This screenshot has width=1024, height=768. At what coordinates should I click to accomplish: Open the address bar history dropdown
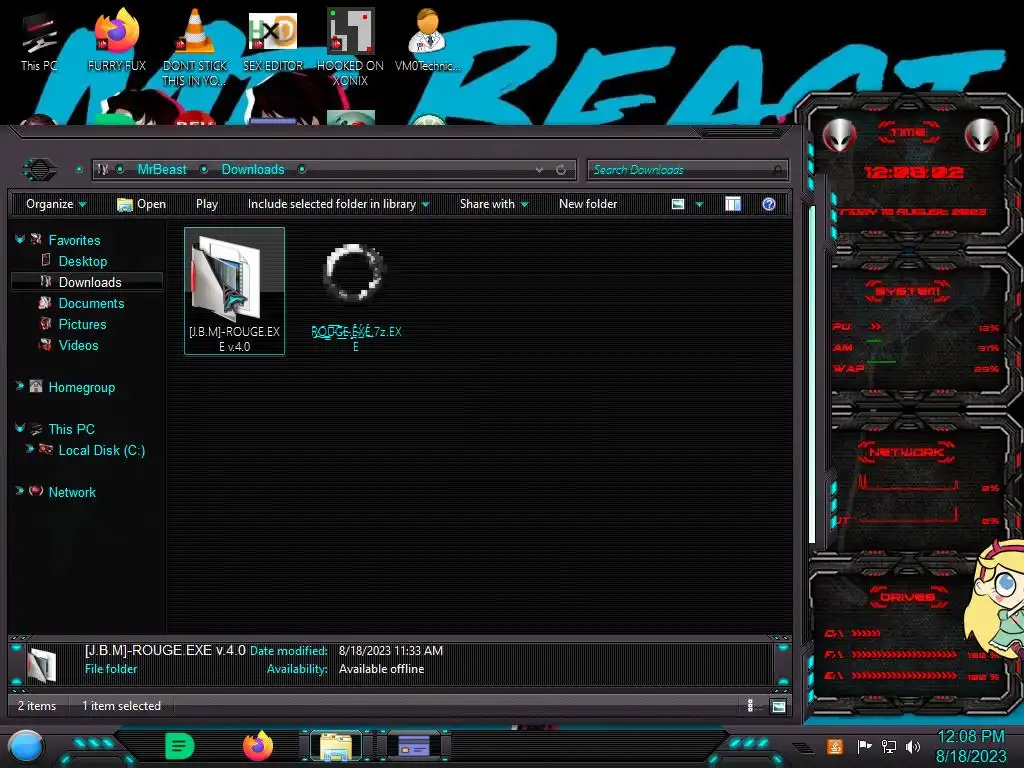coord(539,170)
